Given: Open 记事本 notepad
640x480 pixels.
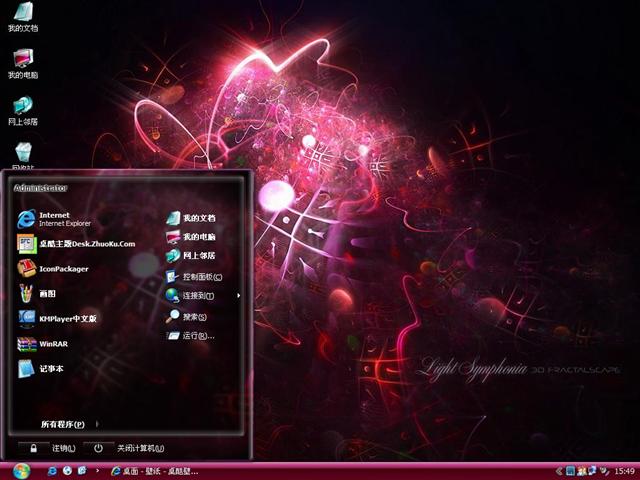Looking at the screenshot, I should click(40, 369).
